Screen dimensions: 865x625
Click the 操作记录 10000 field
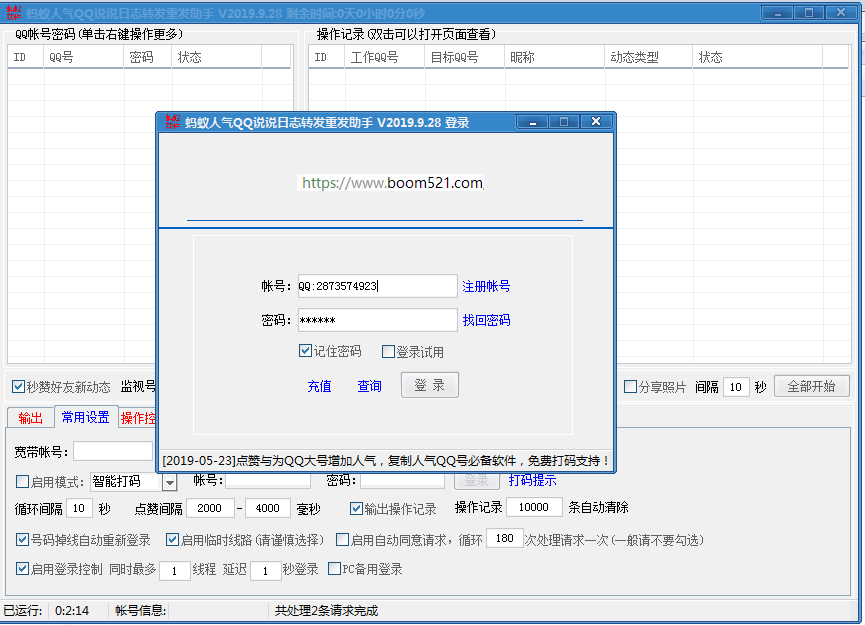pyautogui.click(x=534, y=507)
